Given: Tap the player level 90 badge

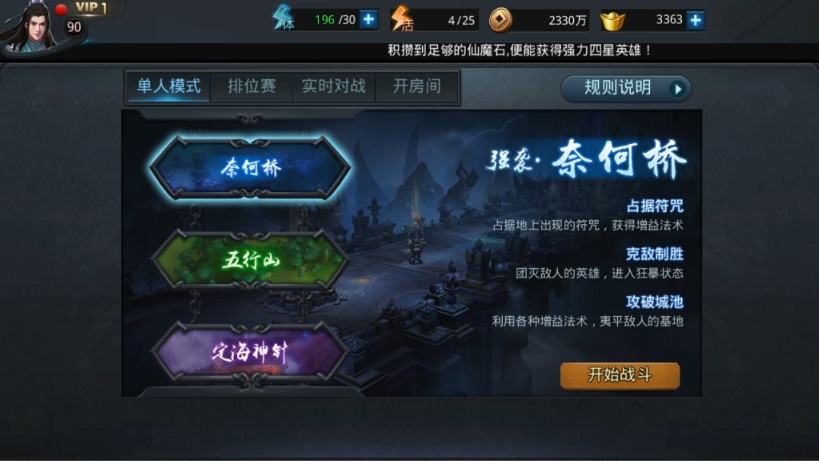Looking at the screenshot, I should pos(74,27).
